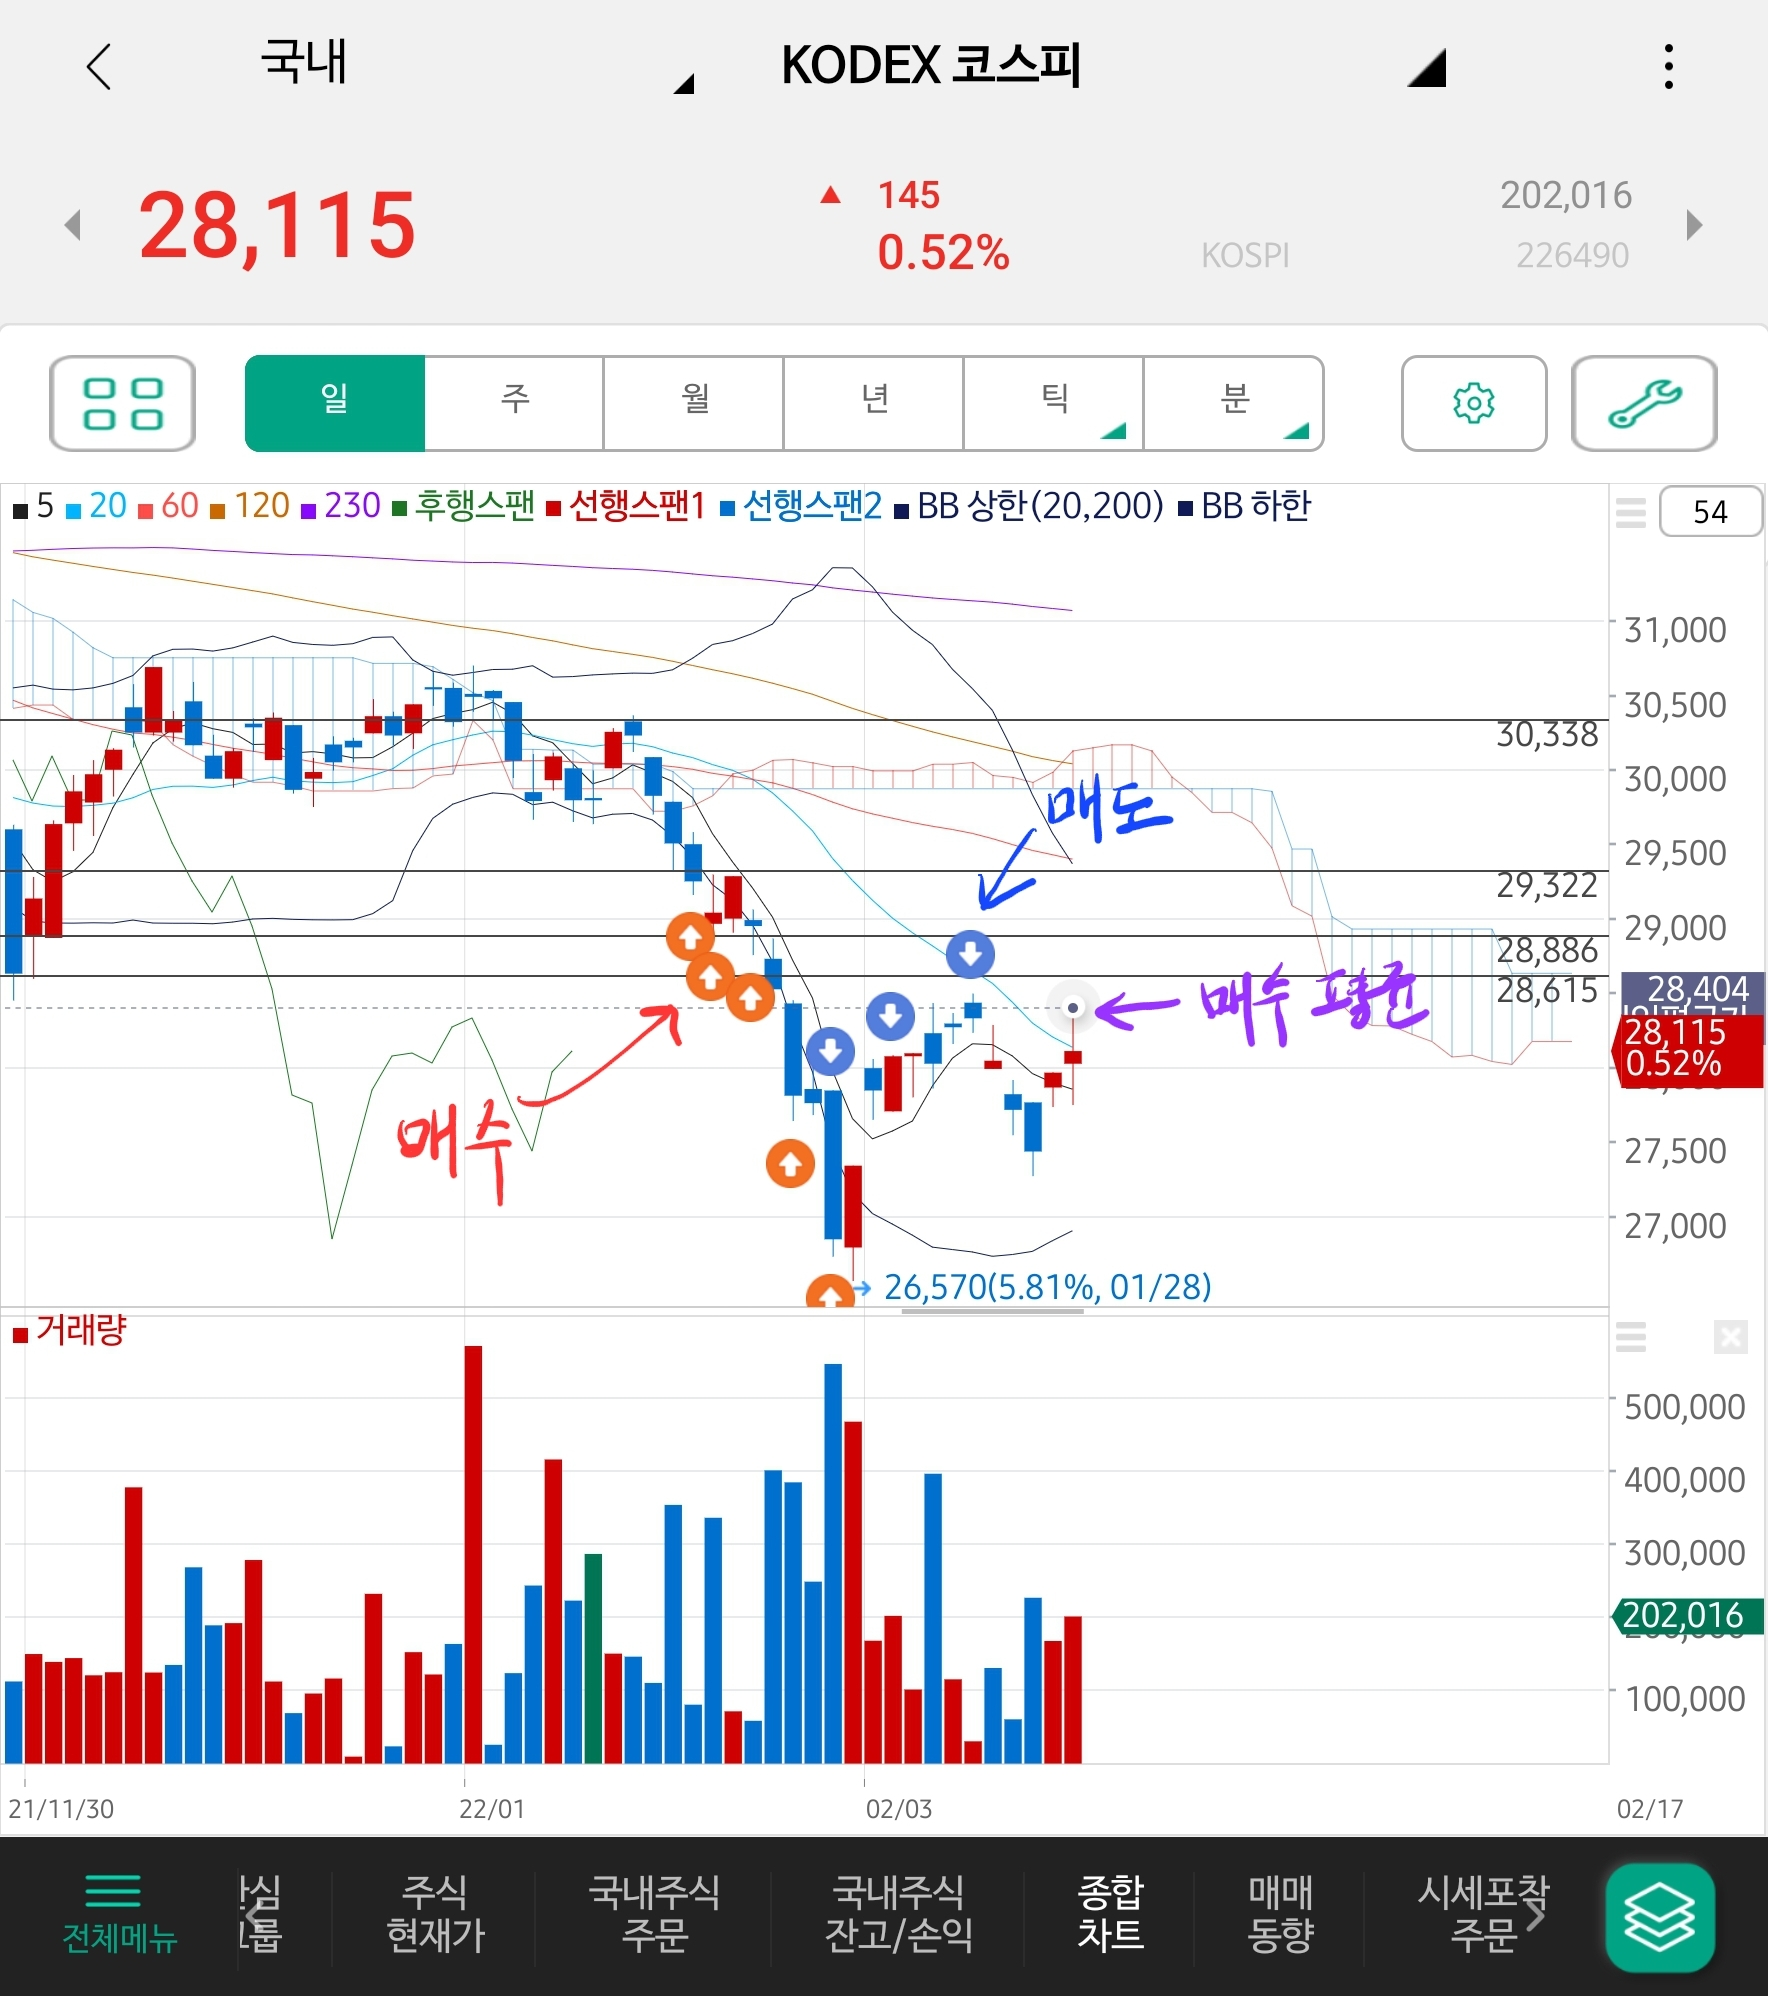Click the horizontal line label 28,886
Screen dimensions: 1768x1996
click(1547, 950)
